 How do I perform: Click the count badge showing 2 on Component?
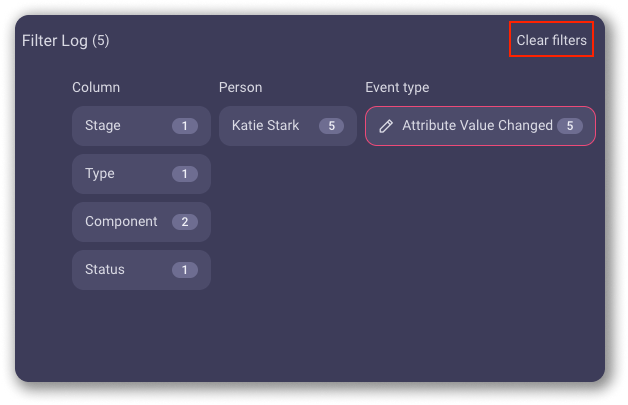(185, 222)
